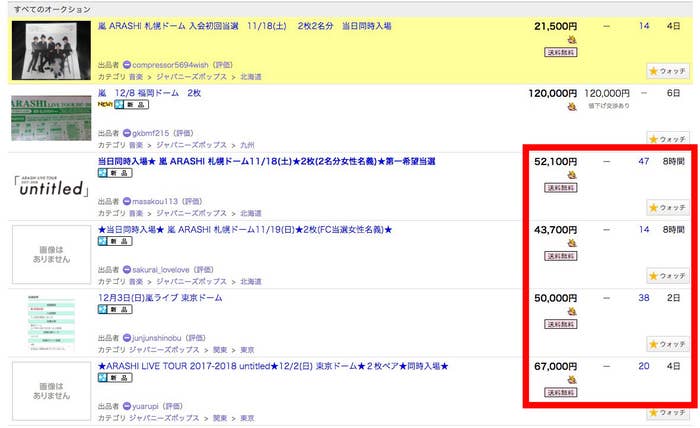Click the auction hammer icon under 21,500円
700x428 pixels.
click(x=571, y=40)
